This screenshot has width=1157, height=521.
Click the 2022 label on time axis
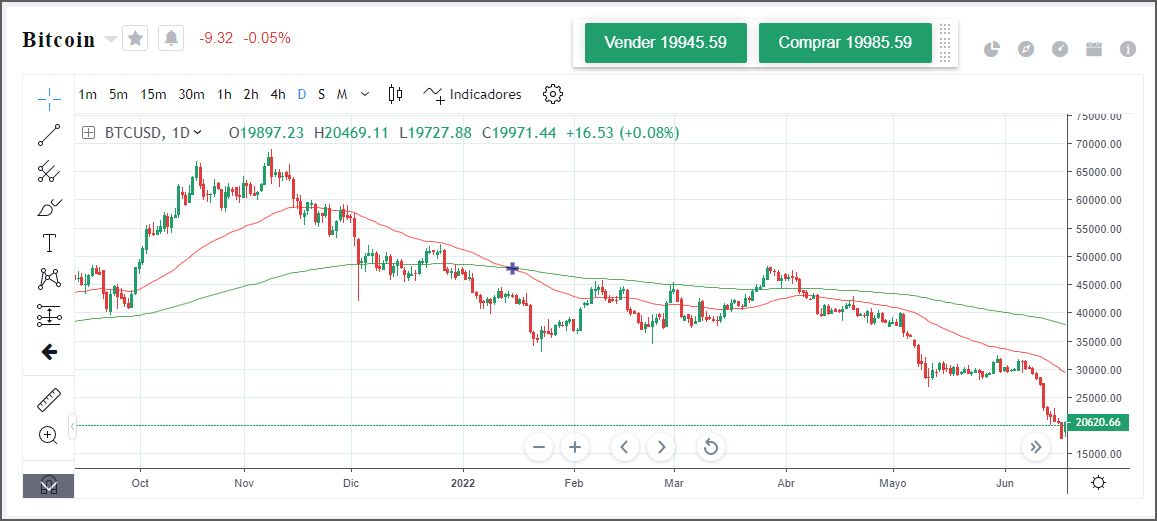tap(463, 483)
